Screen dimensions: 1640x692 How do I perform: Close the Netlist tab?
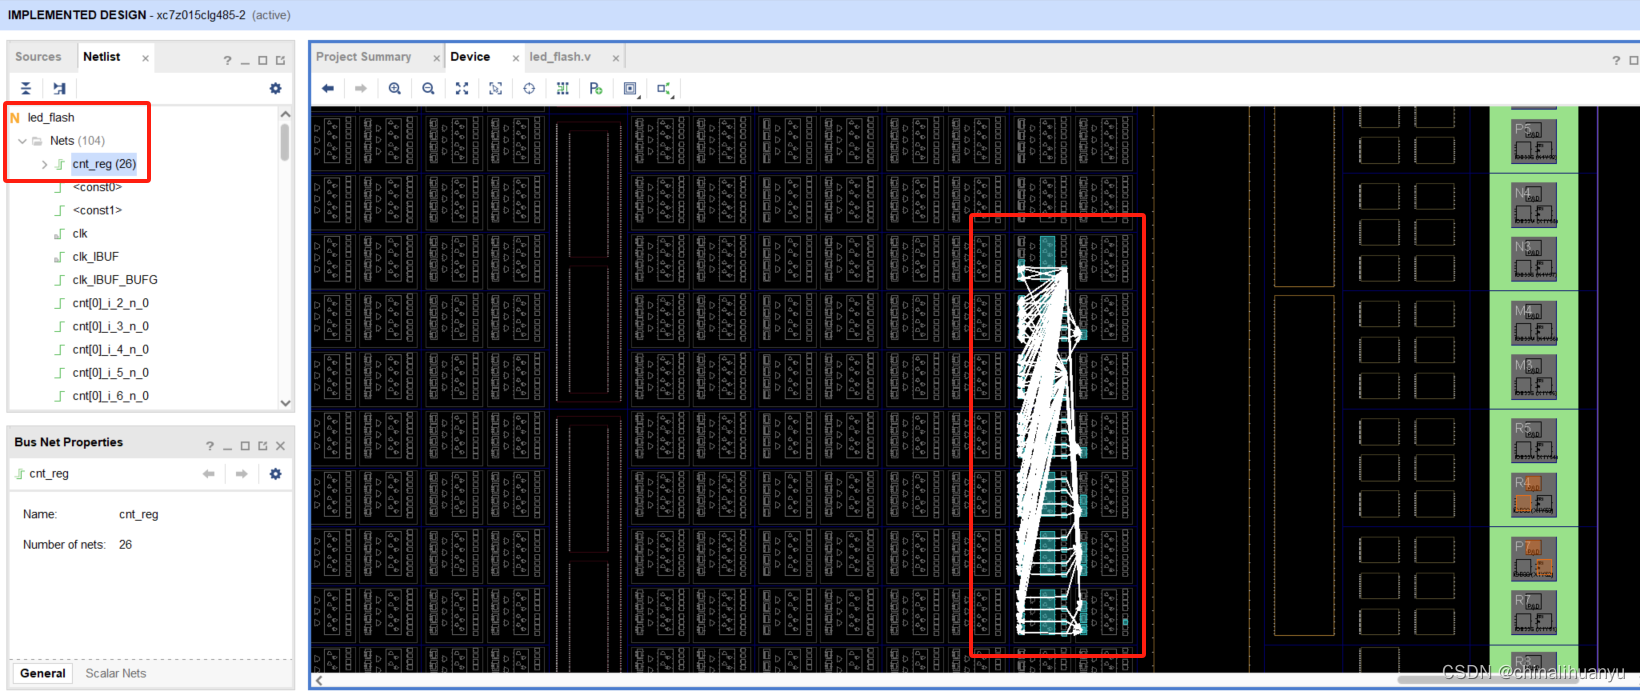pyautogui.click(x=145, y=58)
